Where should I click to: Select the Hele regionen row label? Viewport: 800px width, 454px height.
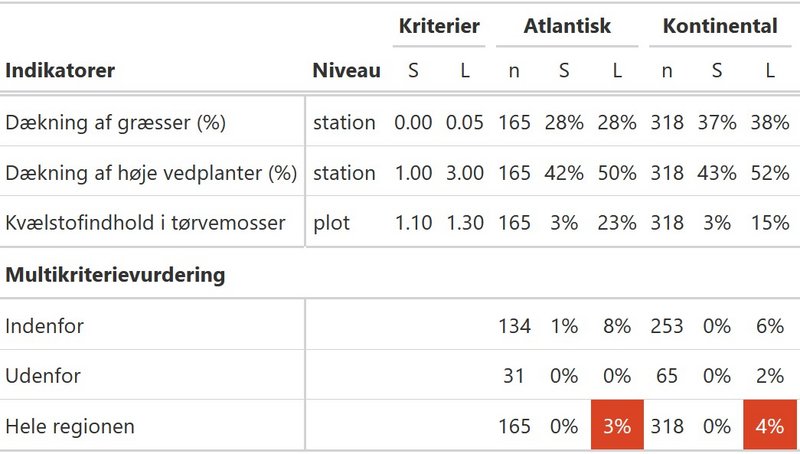tap(70, 426)
